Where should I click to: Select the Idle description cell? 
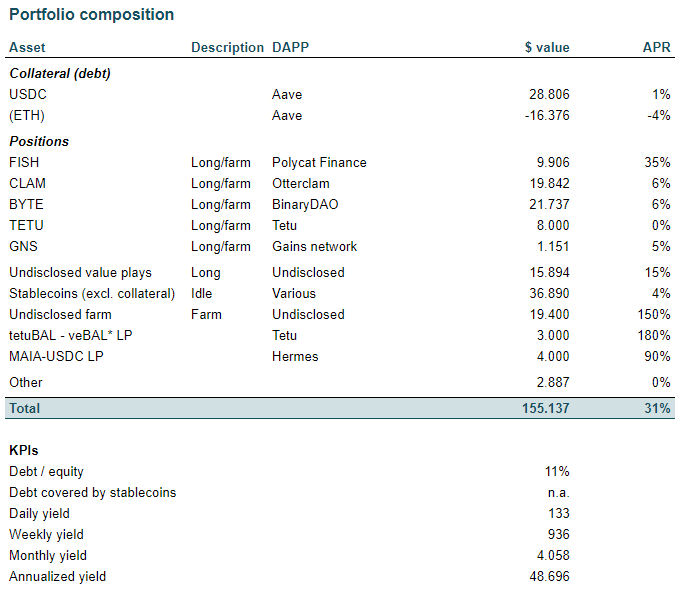201,294
